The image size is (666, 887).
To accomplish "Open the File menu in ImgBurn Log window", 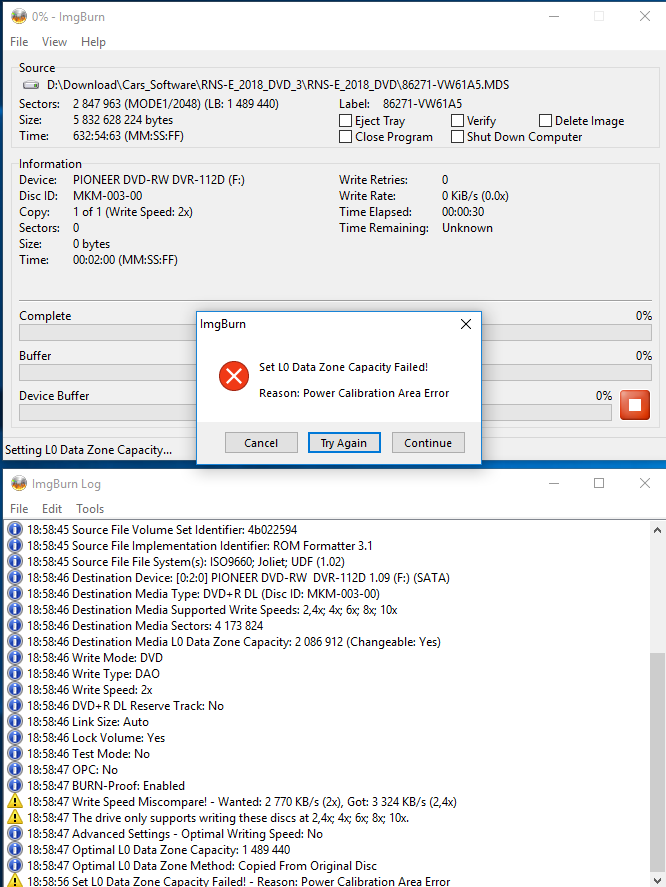I will 19,509.
